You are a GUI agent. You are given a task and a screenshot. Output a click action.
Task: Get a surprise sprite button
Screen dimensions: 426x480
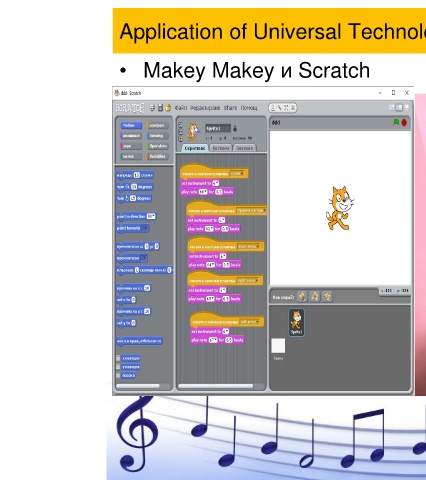tap(327, 296)
